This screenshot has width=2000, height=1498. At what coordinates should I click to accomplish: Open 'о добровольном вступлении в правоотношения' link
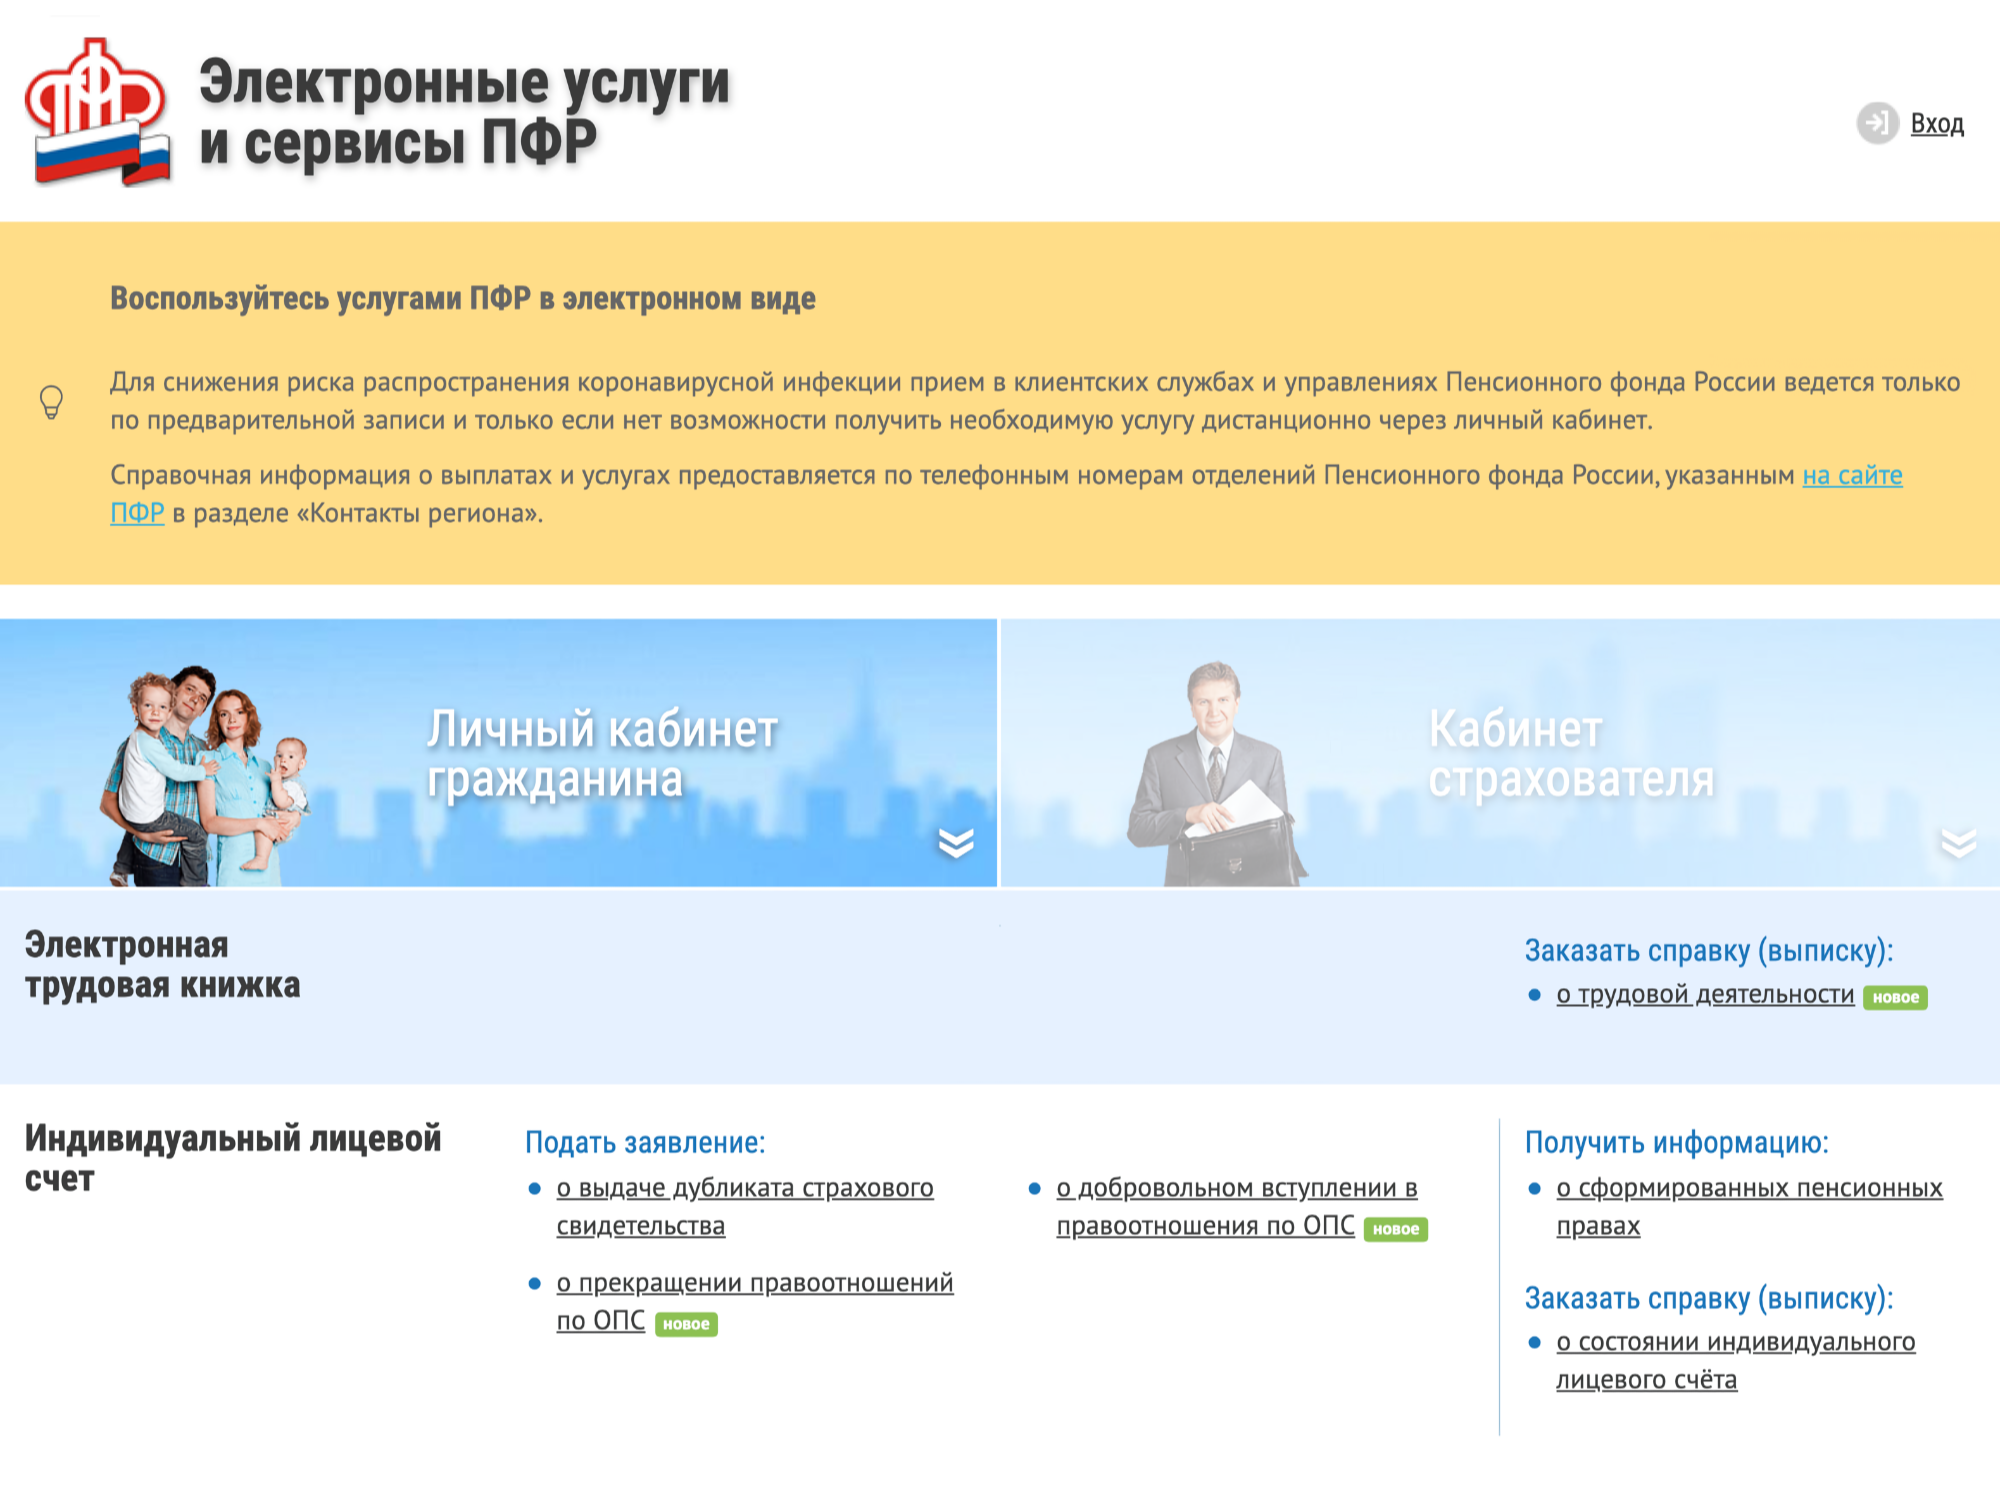pyautogui.click(x=1237, y=1207)
